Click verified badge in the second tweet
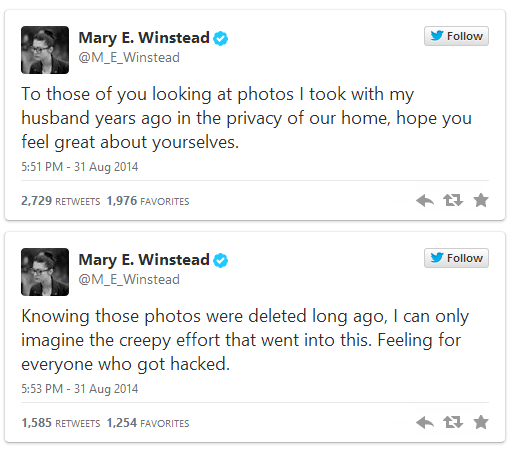This screenshot has height=450, width=514. tap(220, 260)
